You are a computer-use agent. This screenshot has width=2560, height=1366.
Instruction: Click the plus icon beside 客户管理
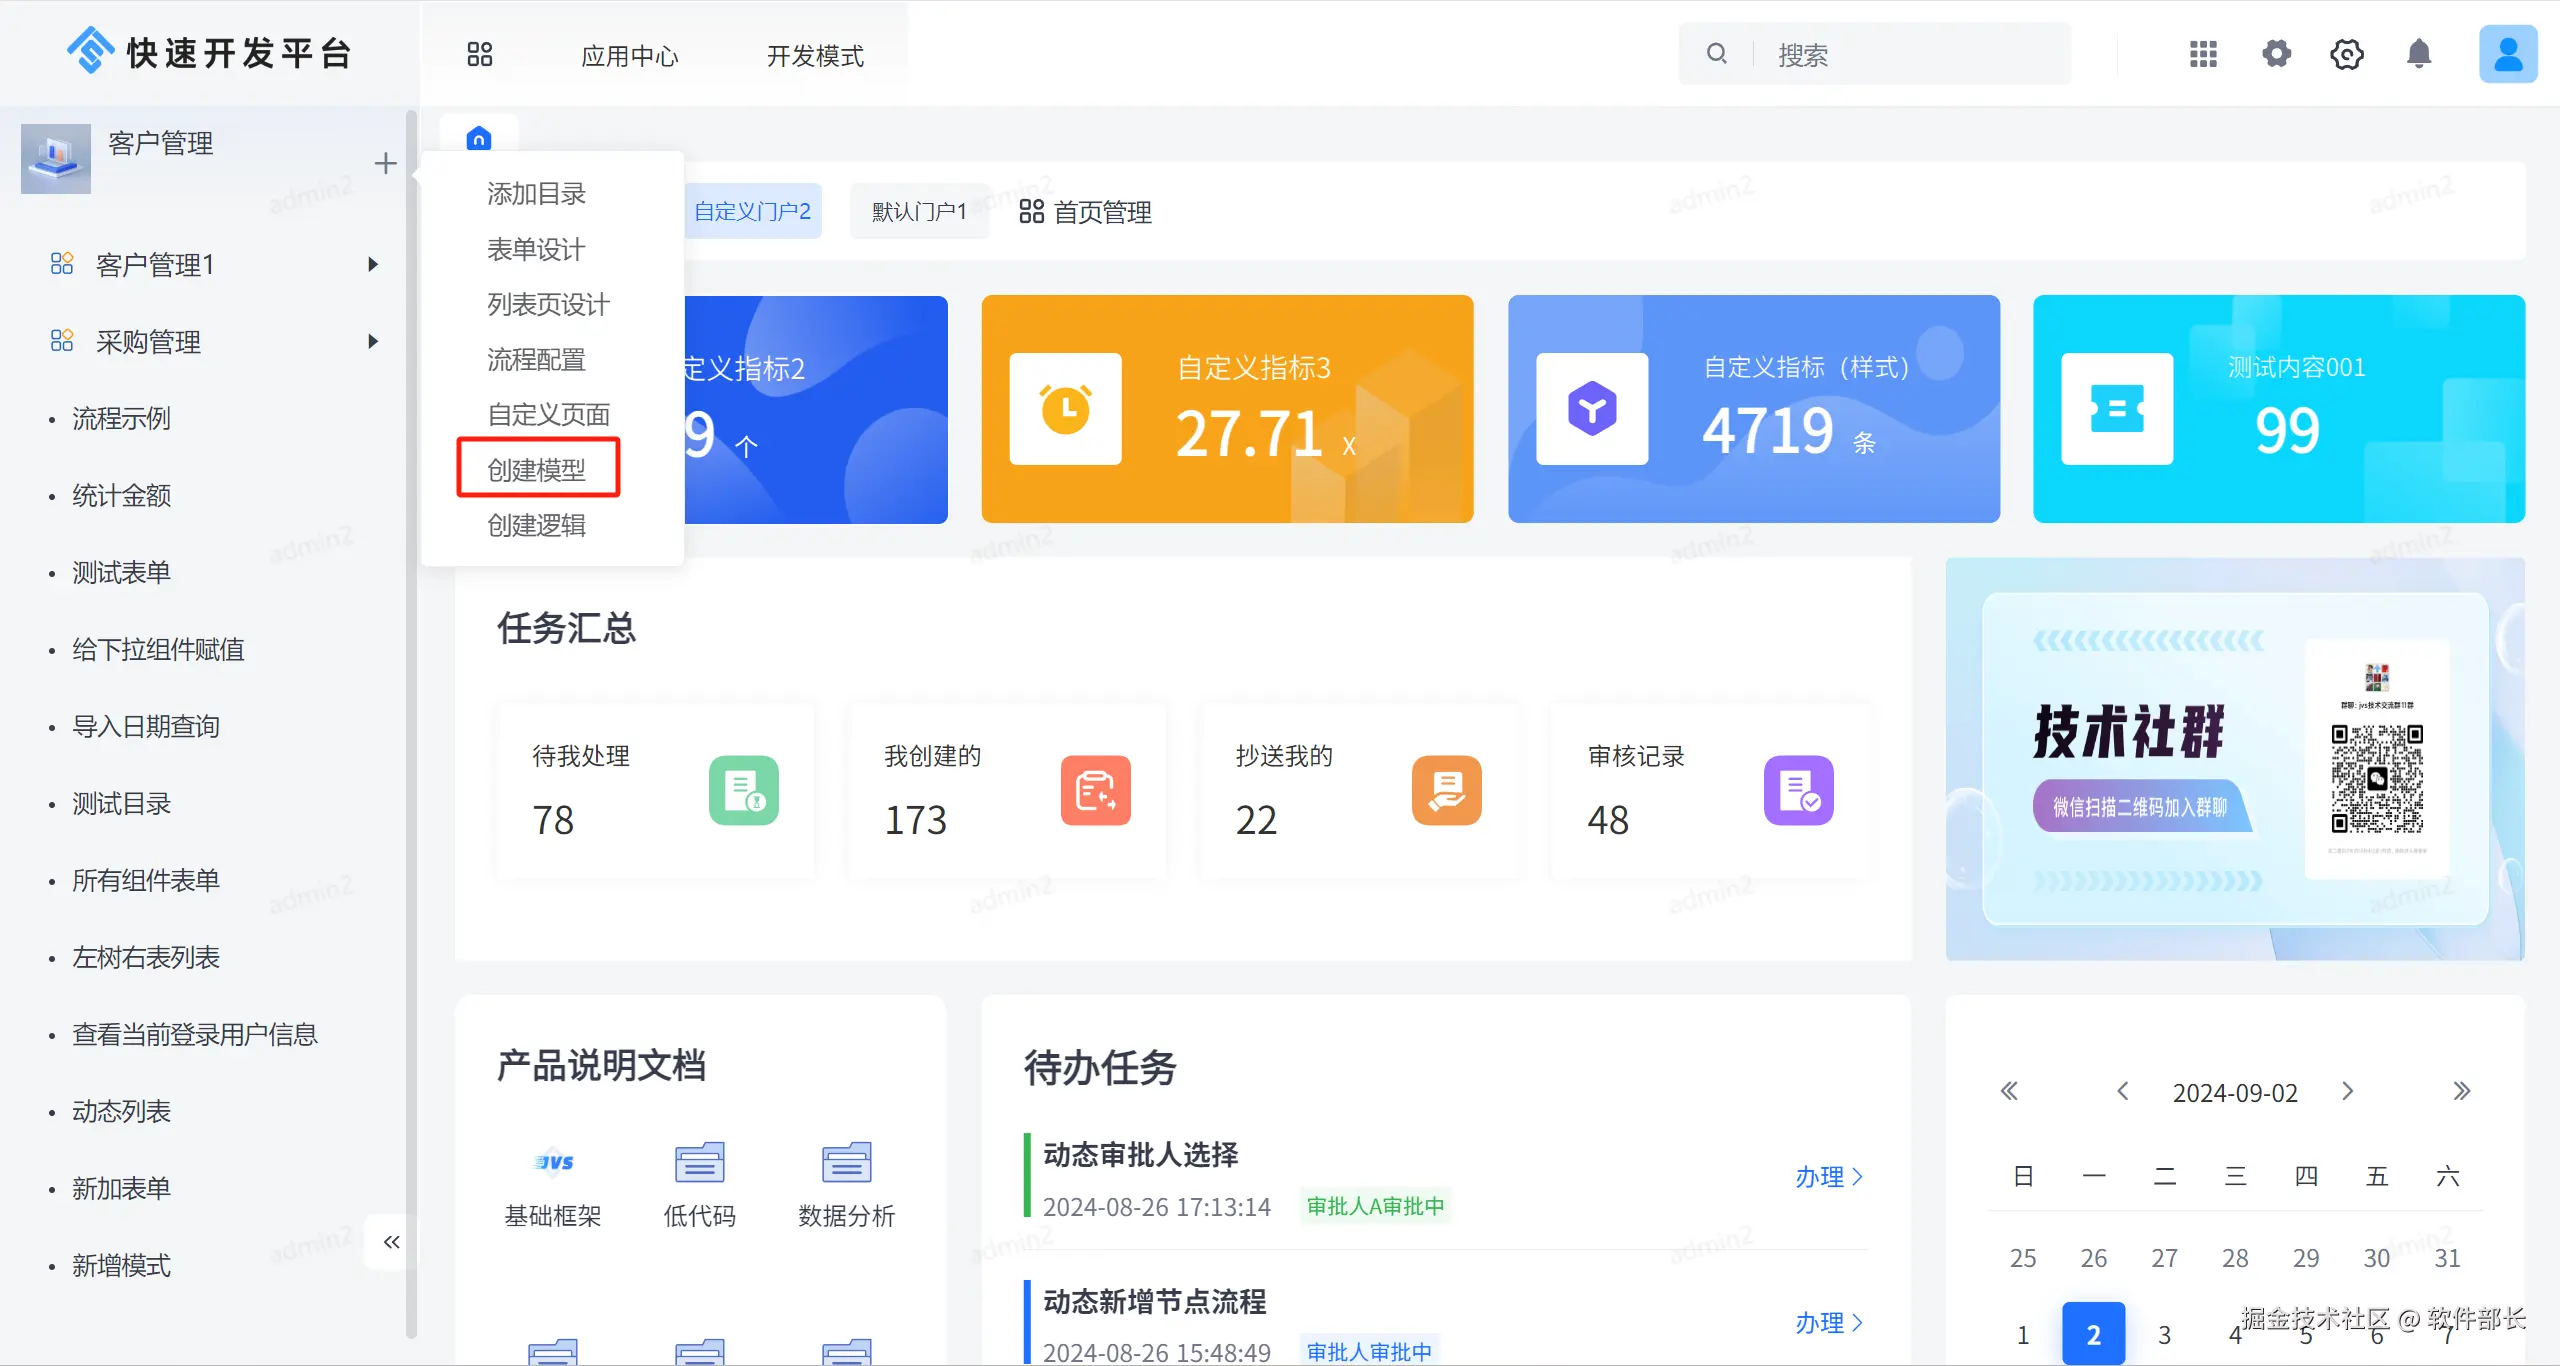(x=385, y=163)
